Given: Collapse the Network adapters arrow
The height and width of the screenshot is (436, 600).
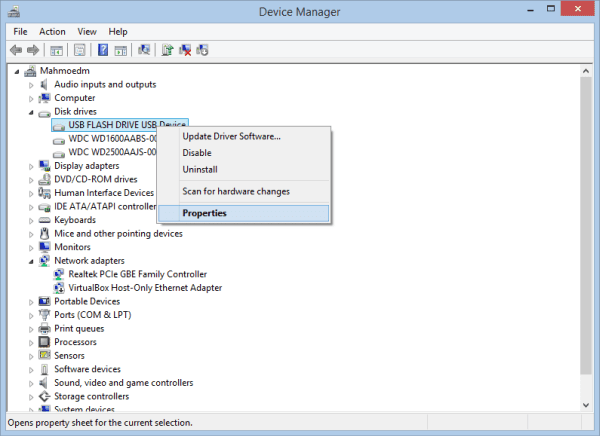Looking at the screenshot, I should point(31,262).
